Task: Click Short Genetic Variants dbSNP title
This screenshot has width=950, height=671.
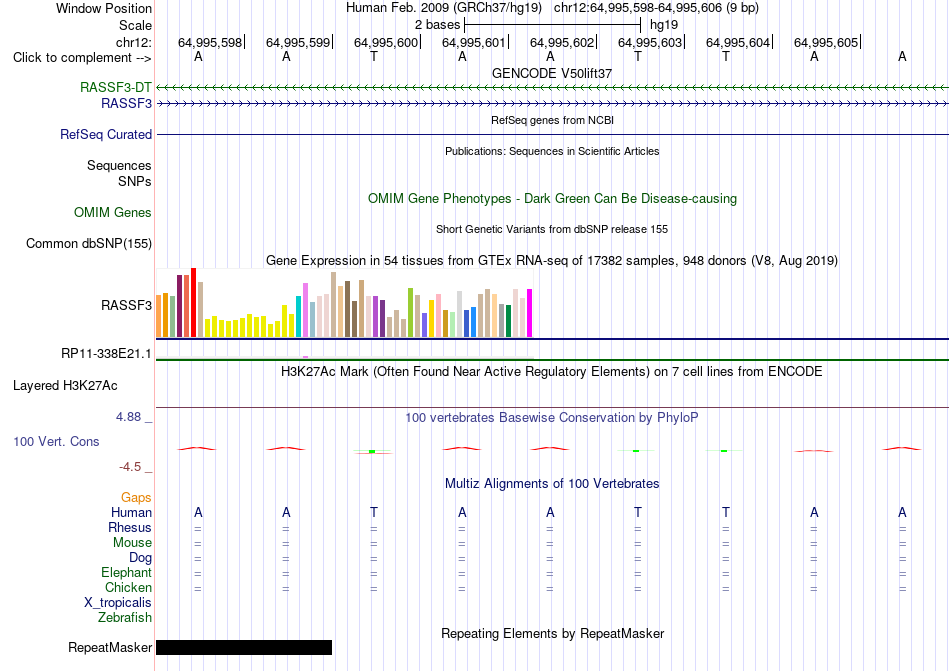Action: click(x=552, y=229)
